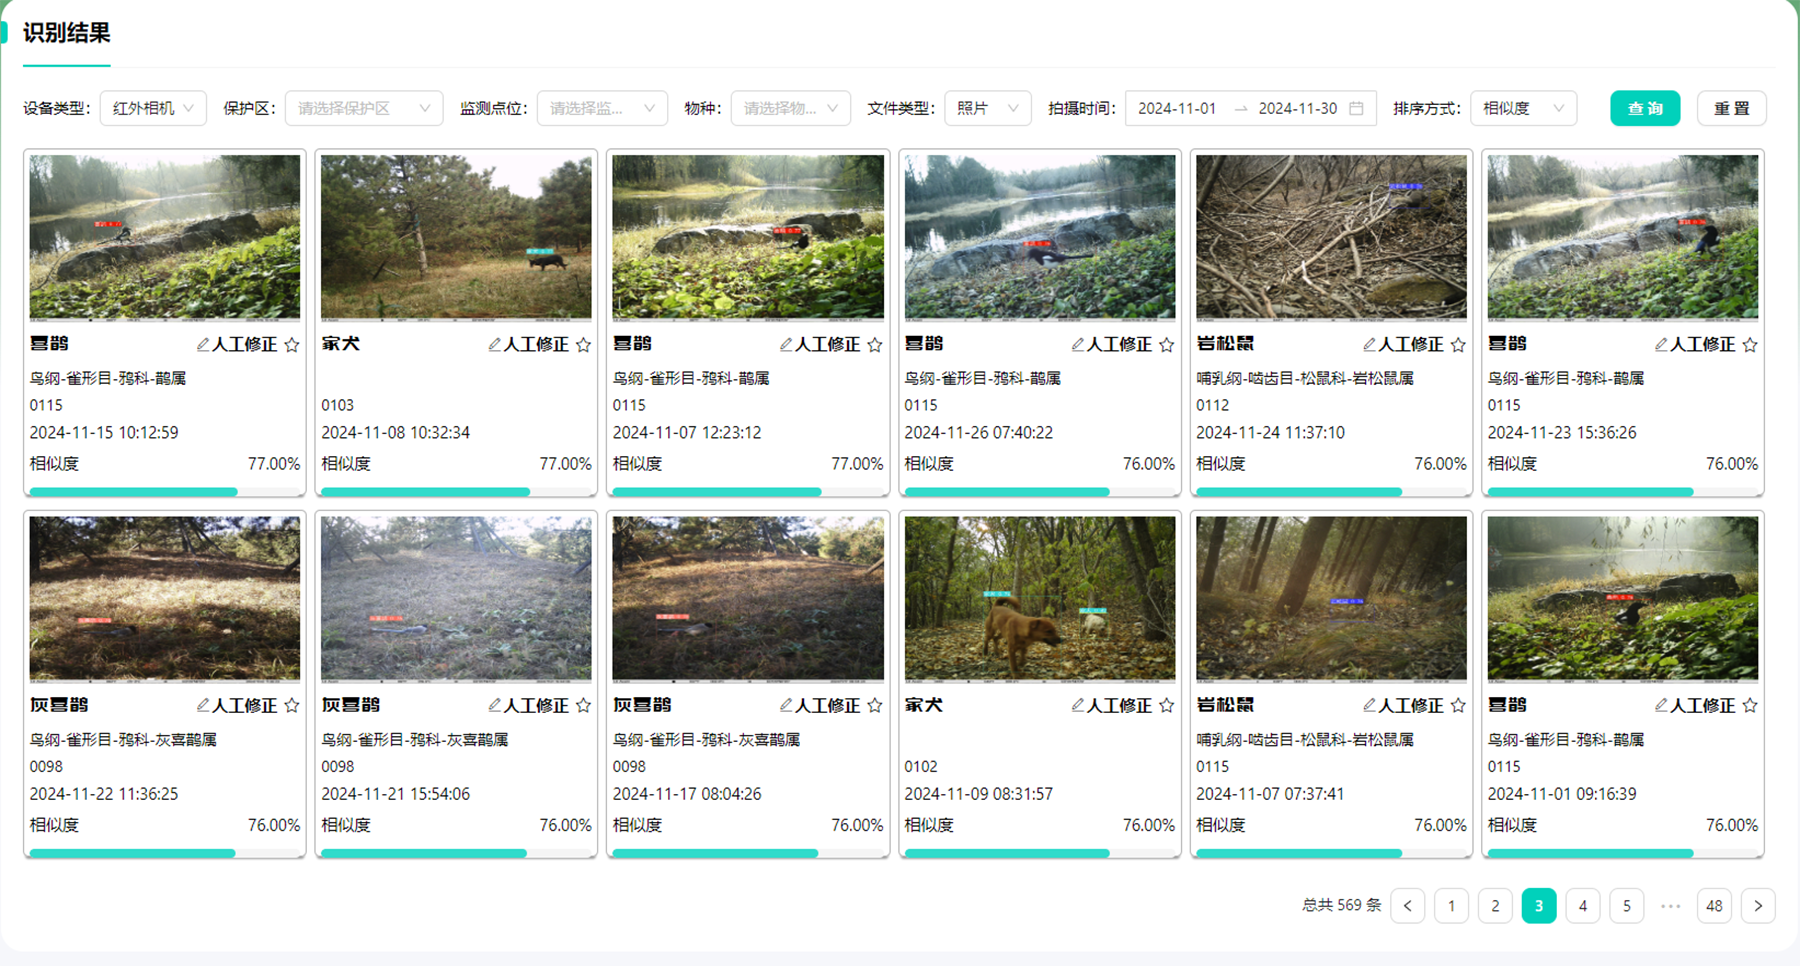Click the green 查询 button

1645,108
